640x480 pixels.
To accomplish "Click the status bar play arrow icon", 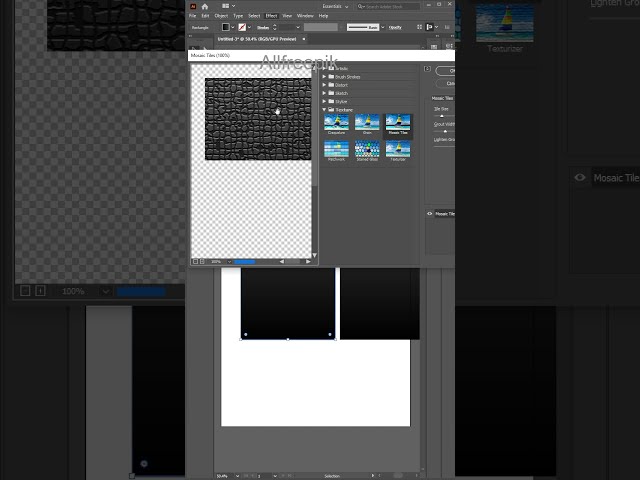I will point(372,476).
